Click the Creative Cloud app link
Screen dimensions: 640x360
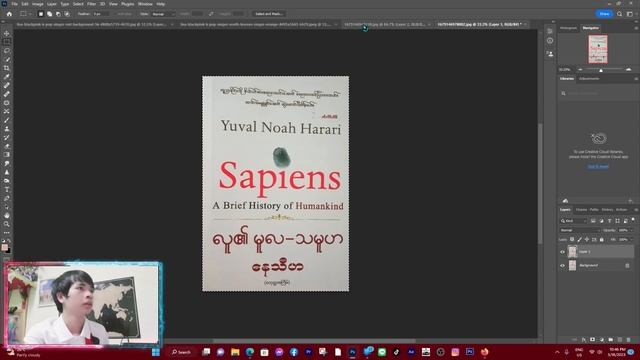[x=598, y=167]
